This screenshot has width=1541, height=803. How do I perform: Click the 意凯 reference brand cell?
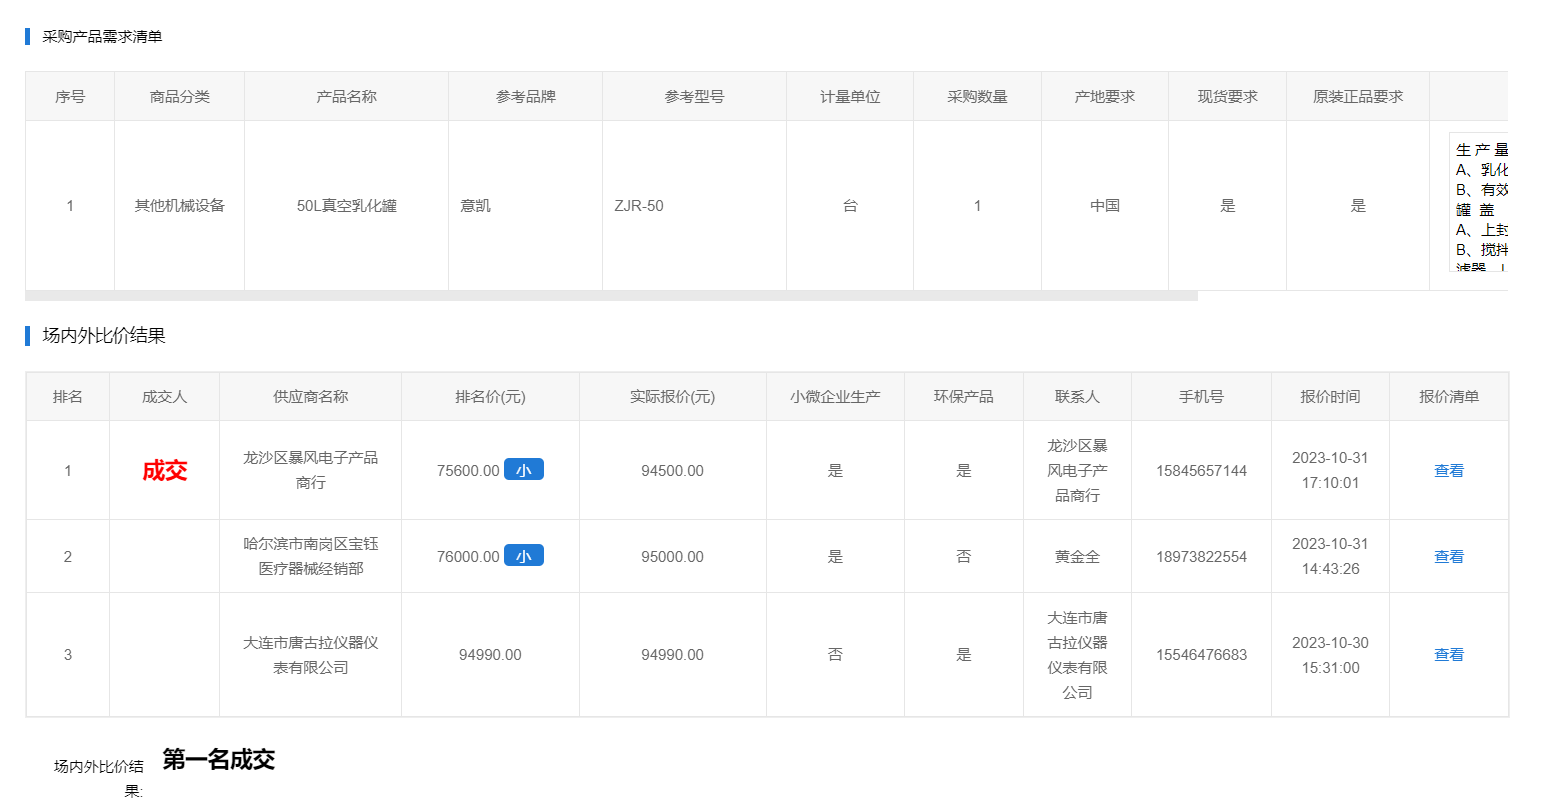pyautogui.click(x=476, y=206)
